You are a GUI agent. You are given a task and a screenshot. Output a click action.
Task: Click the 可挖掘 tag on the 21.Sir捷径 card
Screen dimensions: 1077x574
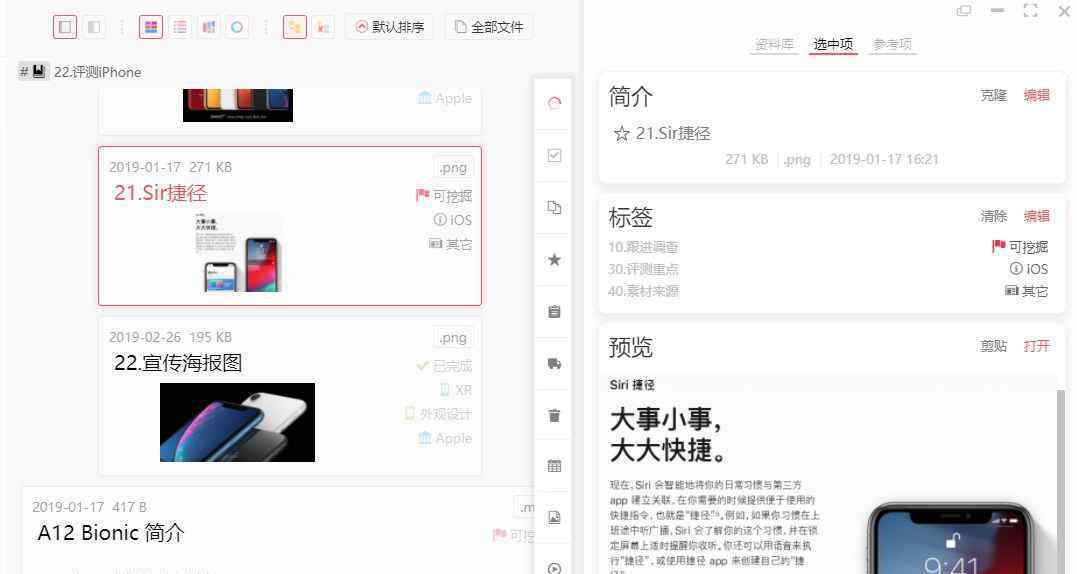(x=444, y=196)
